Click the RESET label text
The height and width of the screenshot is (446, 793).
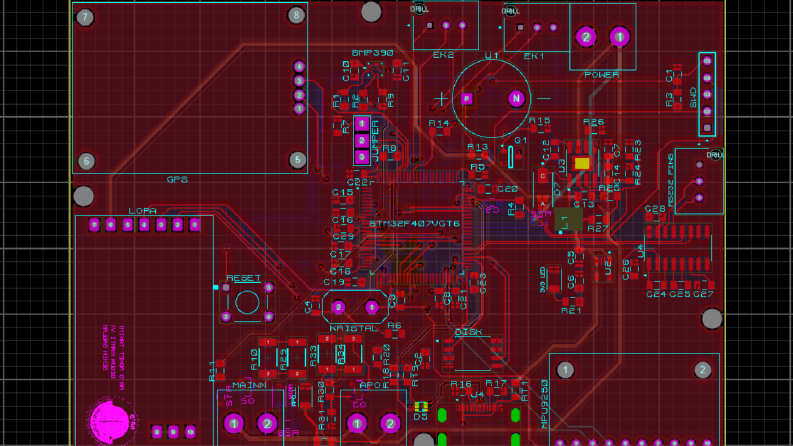click(243, 278)
